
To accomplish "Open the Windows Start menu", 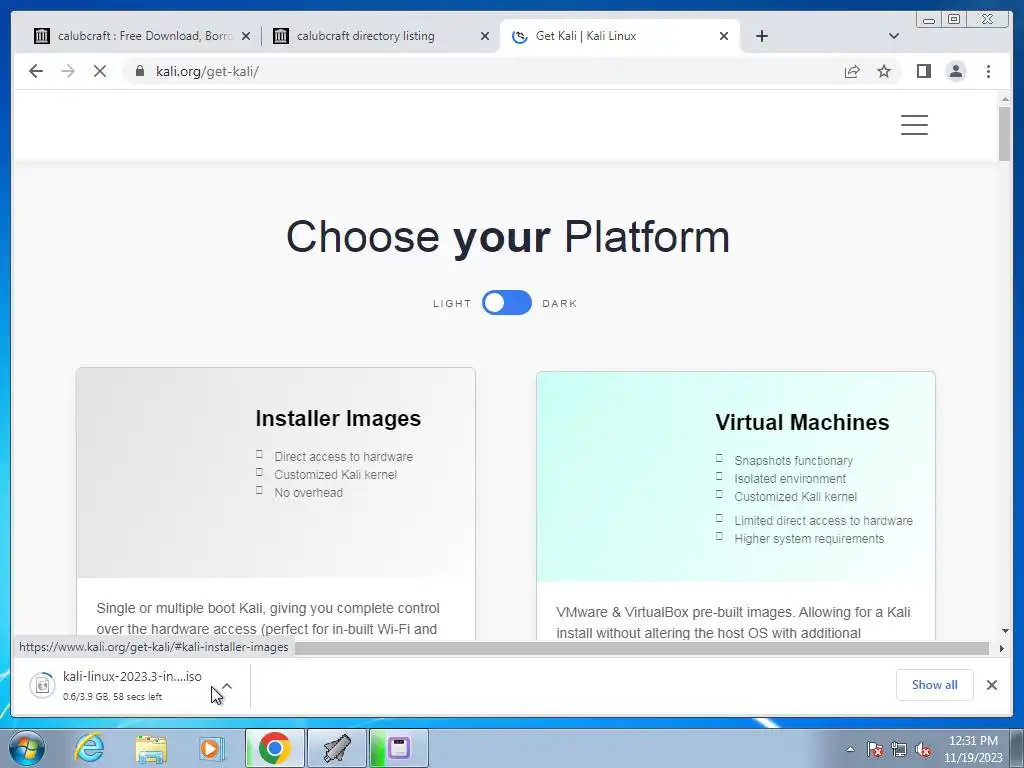I will click(27, 748).
